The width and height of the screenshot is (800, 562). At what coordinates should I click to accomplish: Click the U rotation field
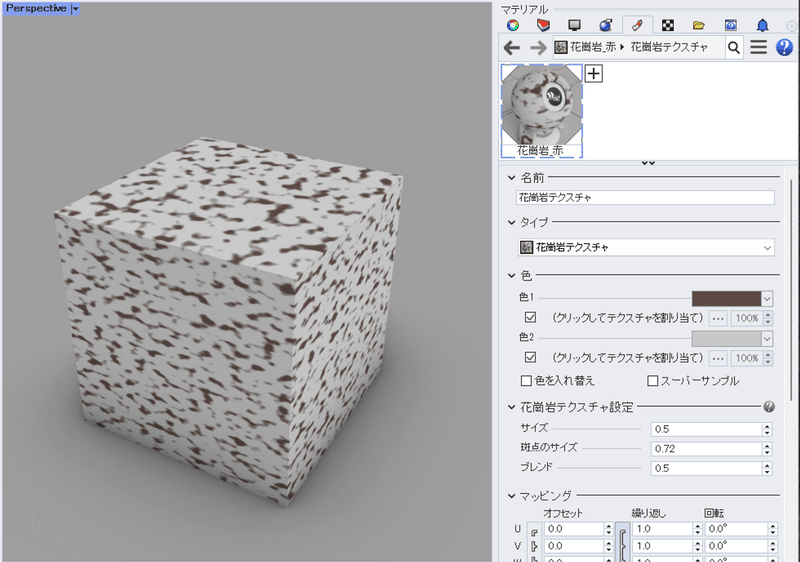[737, 529]
